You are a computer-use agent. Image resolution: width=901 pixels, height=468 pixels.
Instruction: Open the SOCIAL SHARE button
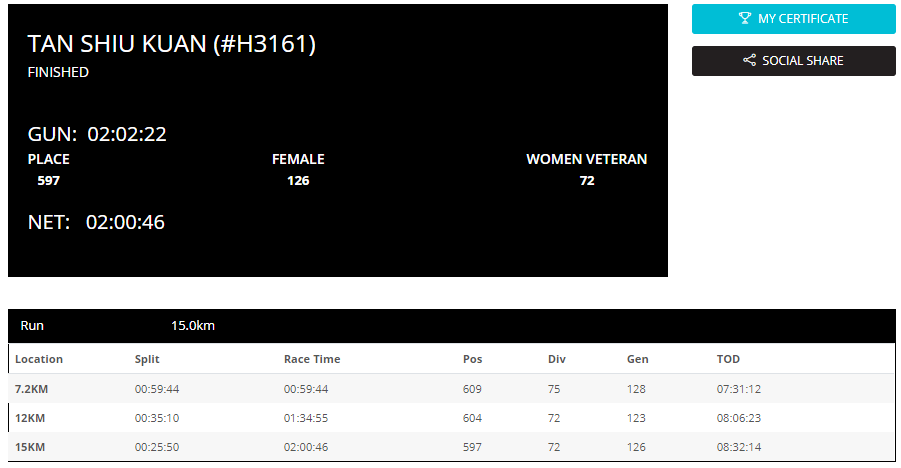point(794,61)
